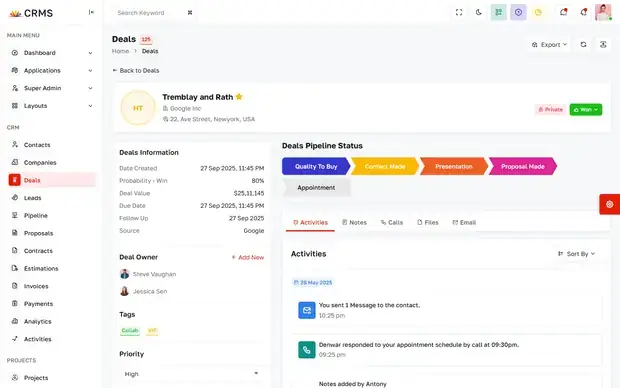Select Contact Made pipeline stage

[x=385, y=167]
